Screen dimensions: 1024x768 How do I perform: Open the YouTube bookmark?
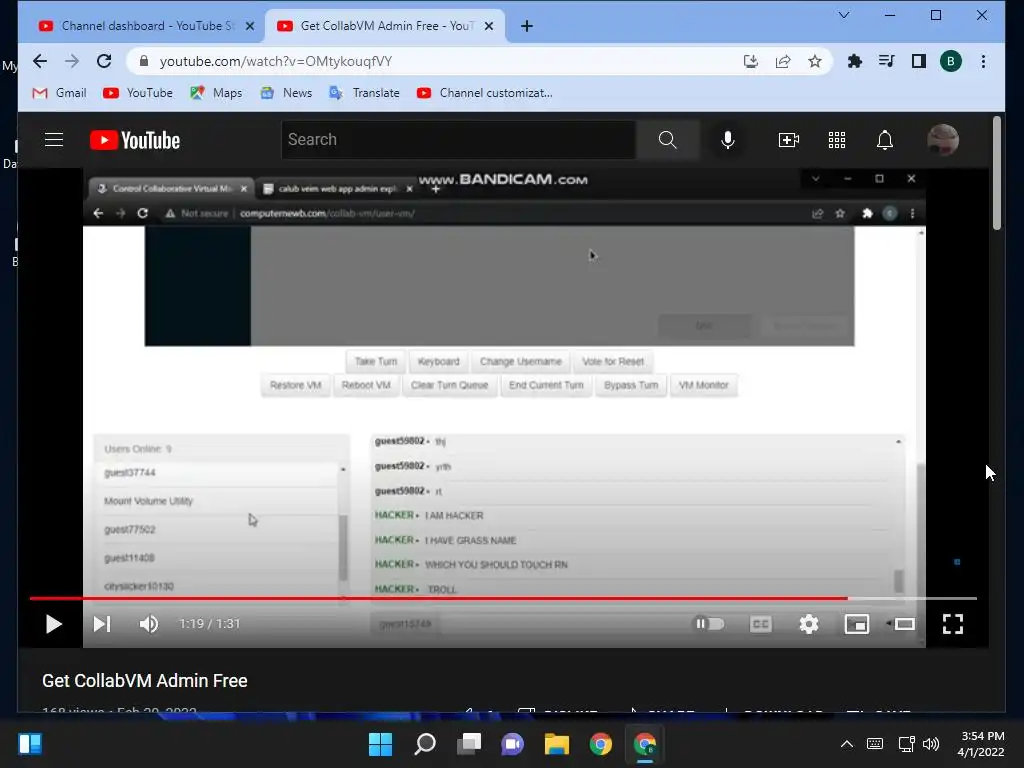[138, 93]
